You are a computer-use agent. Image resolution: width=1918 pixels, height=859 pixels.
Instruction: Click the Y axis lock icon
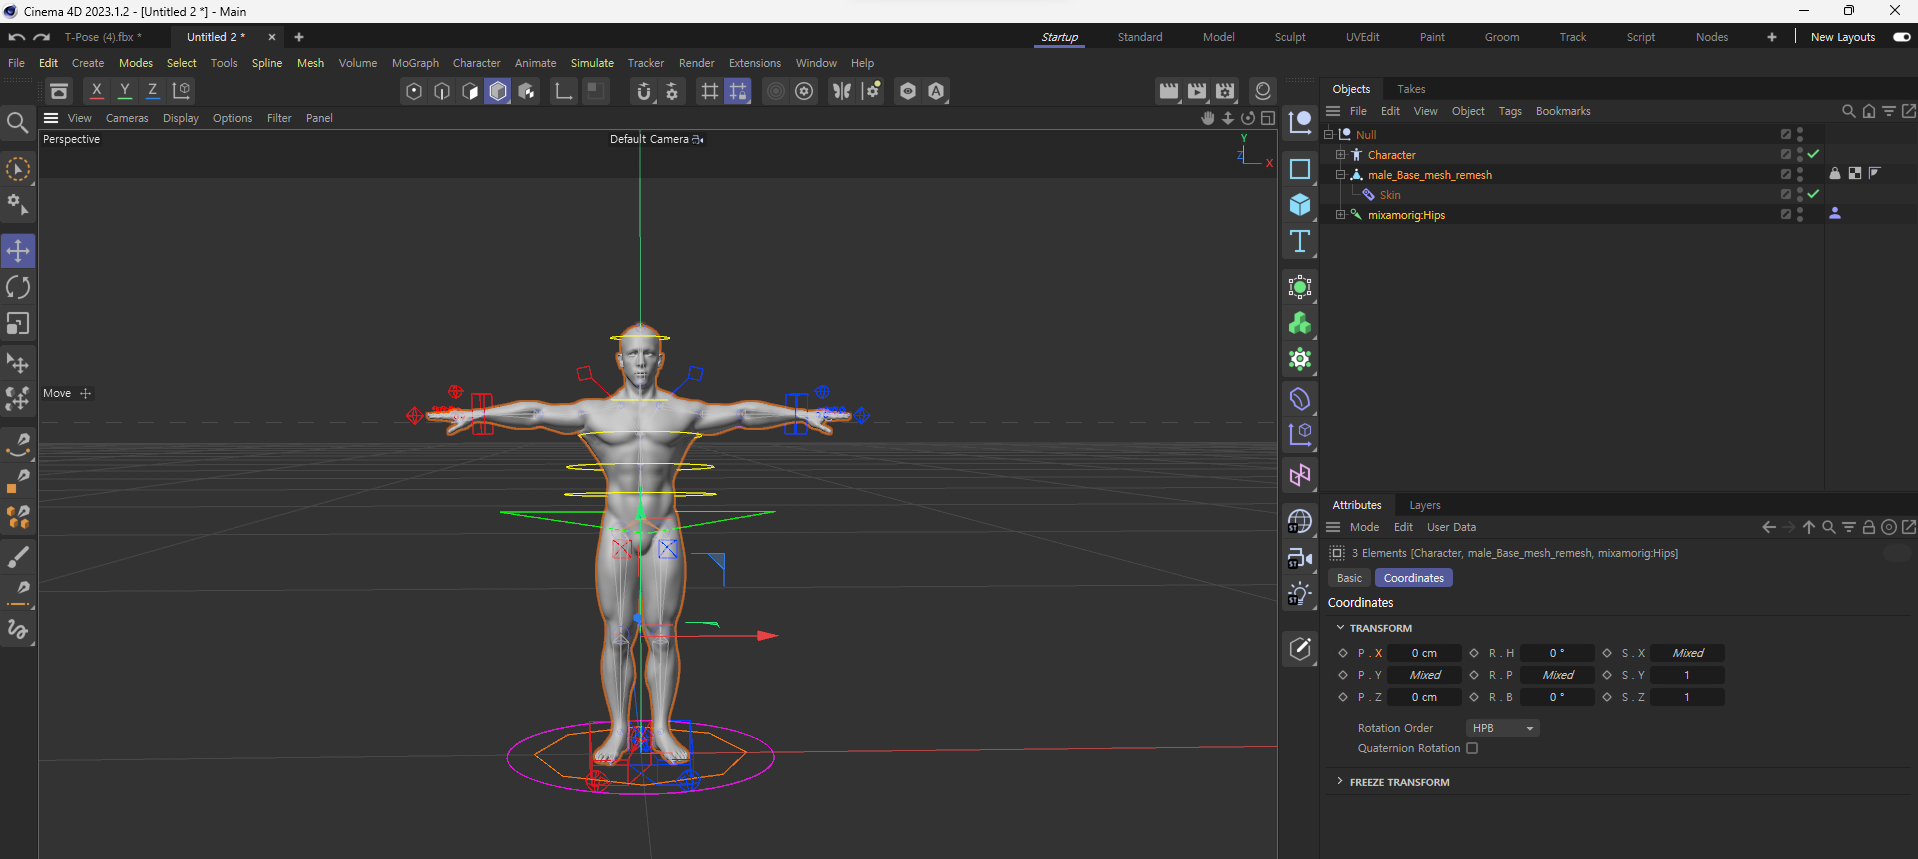[x=125, y=91]
